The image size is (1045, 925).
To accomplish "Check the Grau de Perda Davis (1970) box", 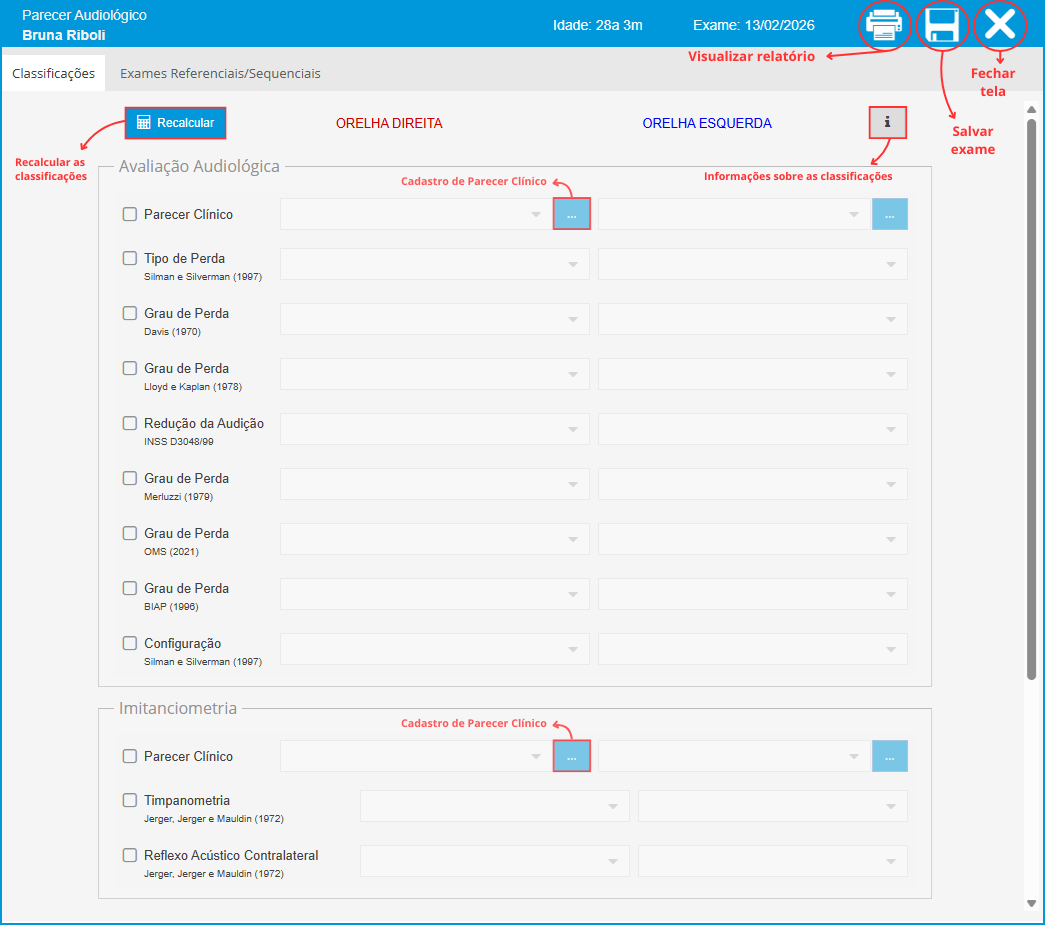I will 130,313.
